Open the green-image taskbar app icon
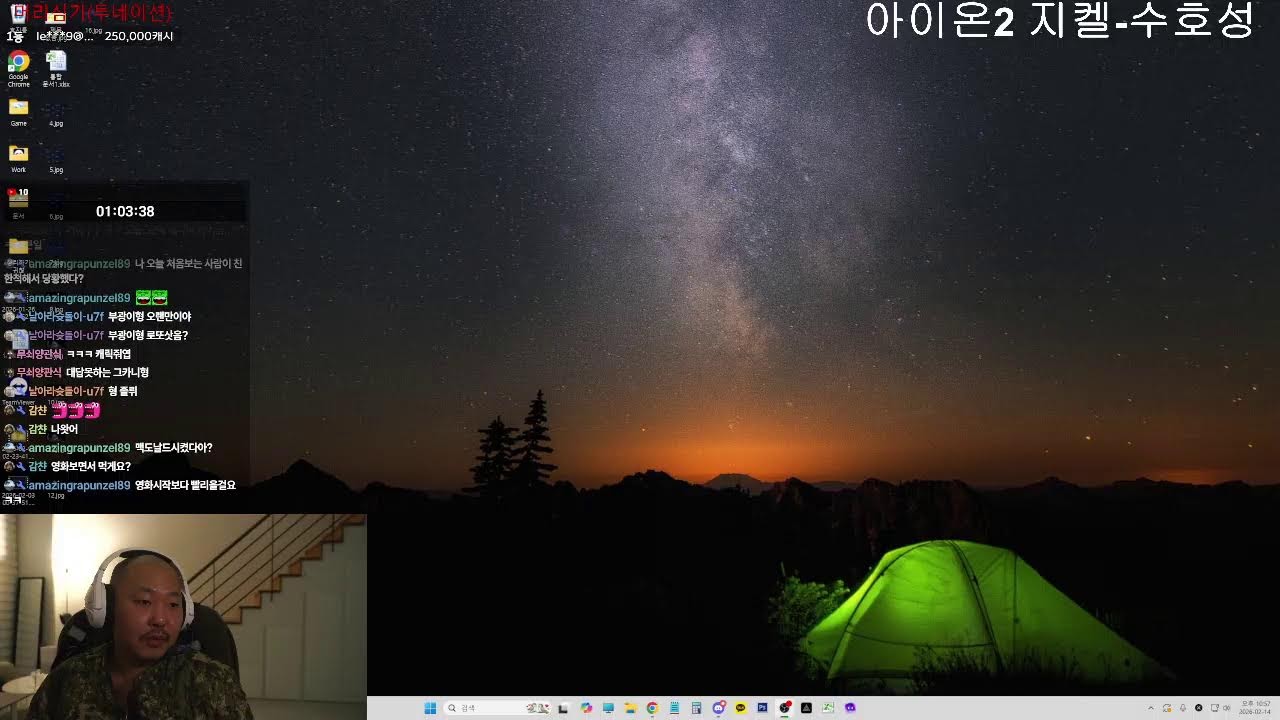Screen dimensions: 1280x720 click(x=827, y=708)
